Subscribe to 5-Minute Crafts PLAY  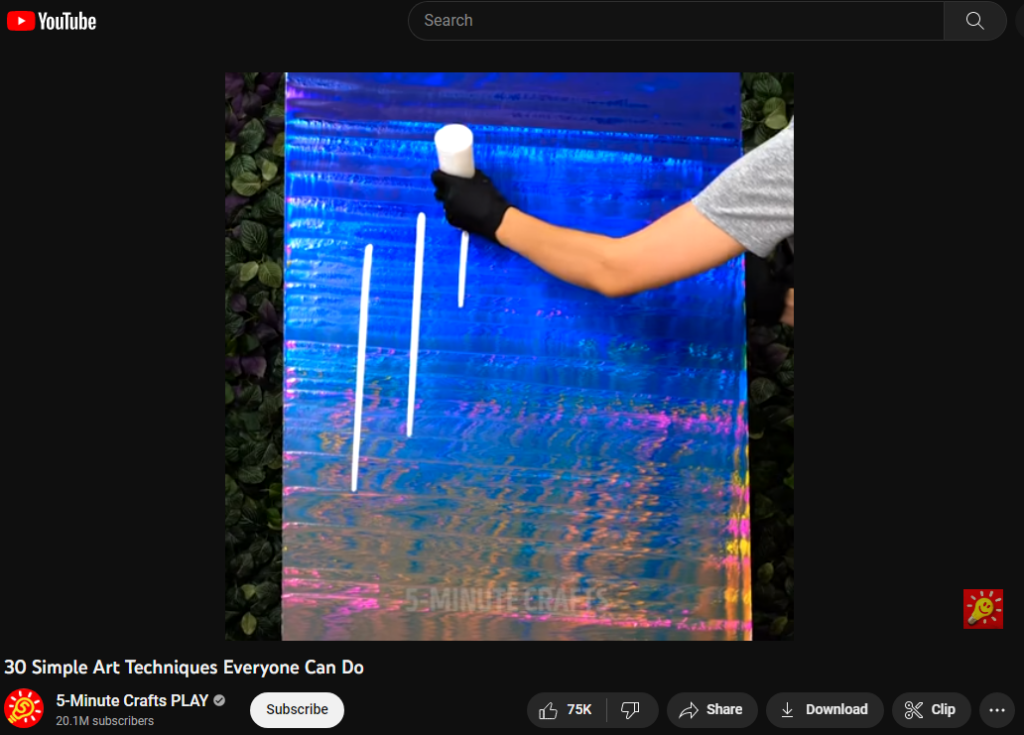click(297, 710)
